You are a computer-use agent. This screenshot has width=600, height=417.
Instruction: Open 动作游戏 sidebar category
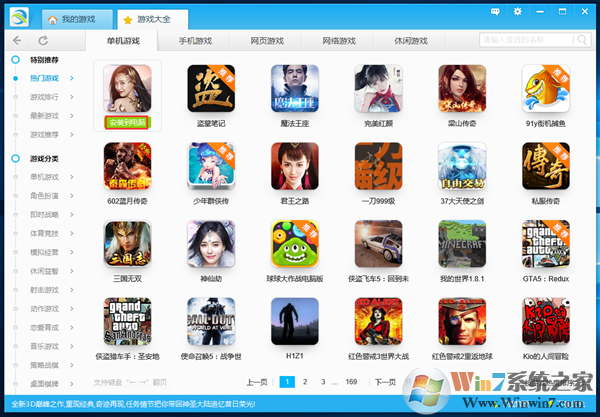tap(44, 309)
